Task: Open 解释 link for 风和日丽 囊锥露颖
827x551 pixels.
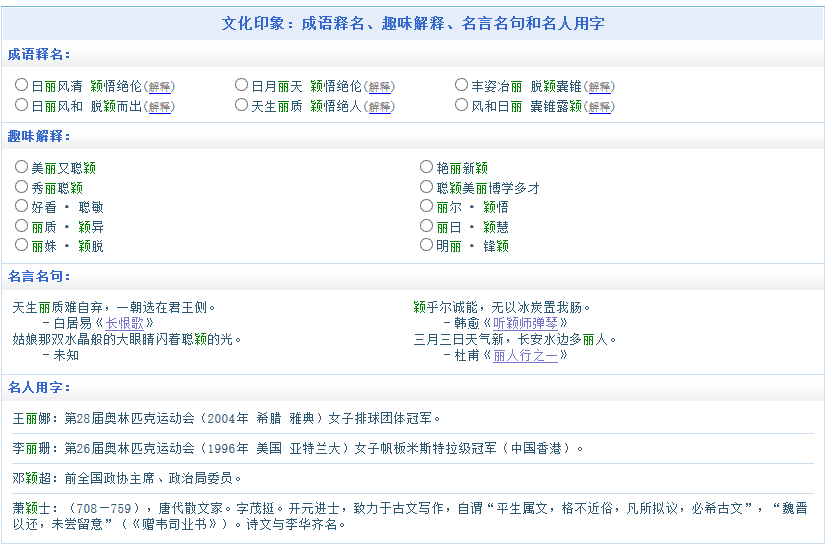Action: [x=600, y=106]
